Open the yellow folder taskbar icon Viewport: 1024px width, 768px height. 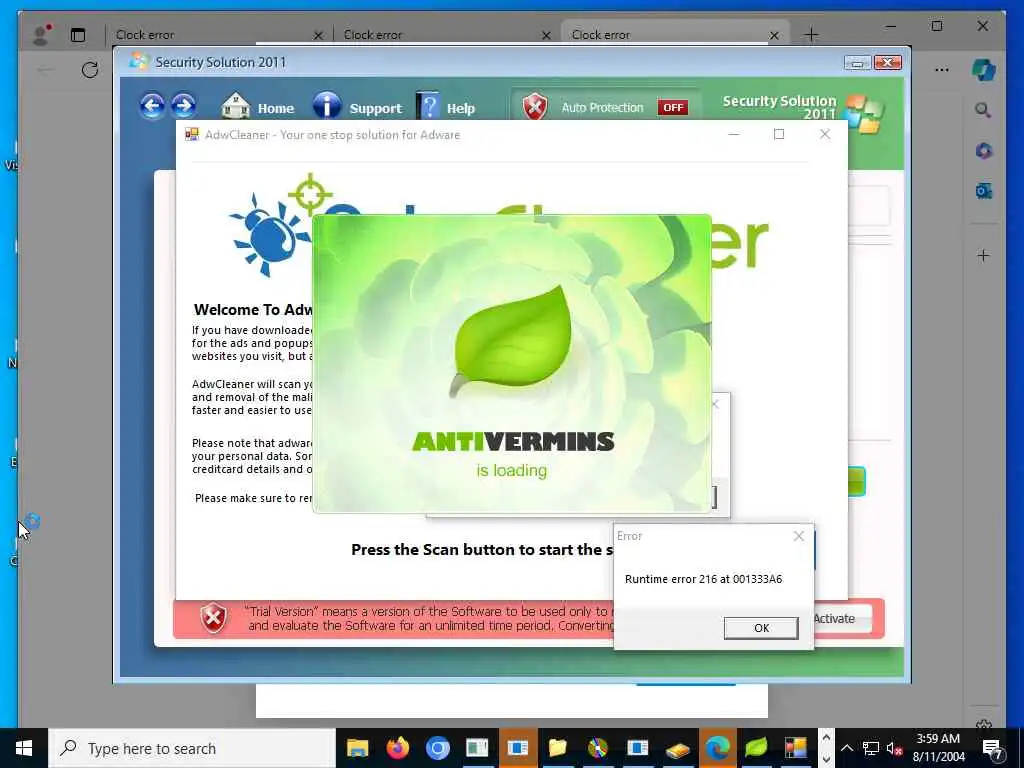pos(557,748)
